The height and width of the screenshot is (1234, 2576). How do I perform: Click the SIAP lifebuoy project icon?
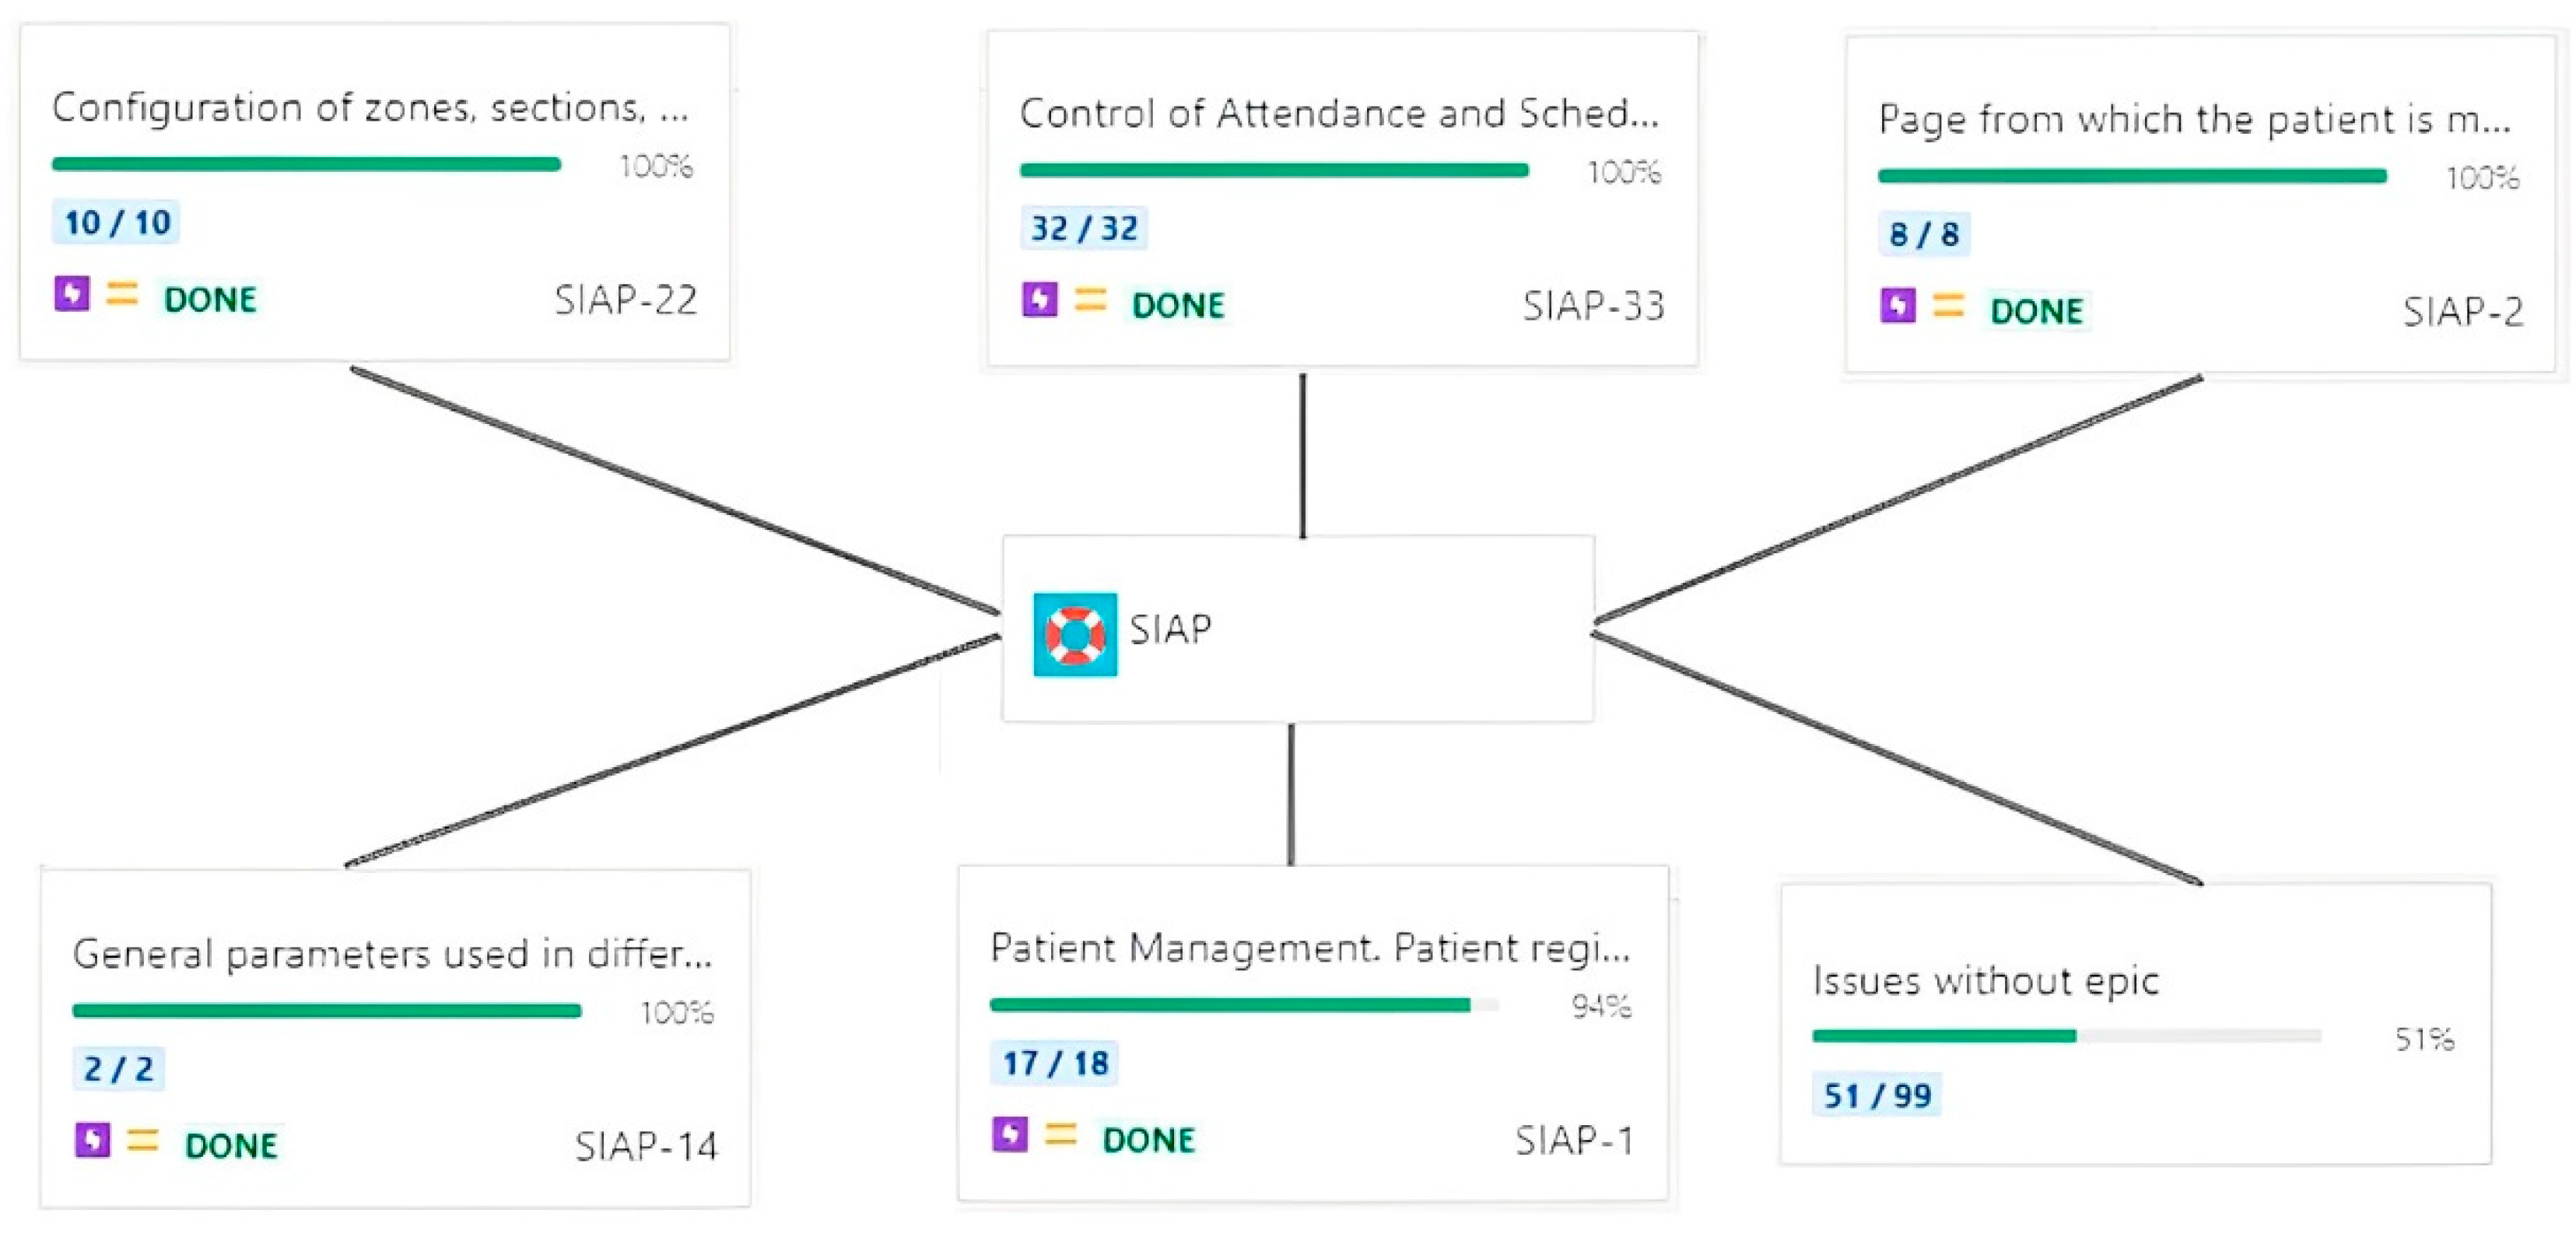point(1075,635)
